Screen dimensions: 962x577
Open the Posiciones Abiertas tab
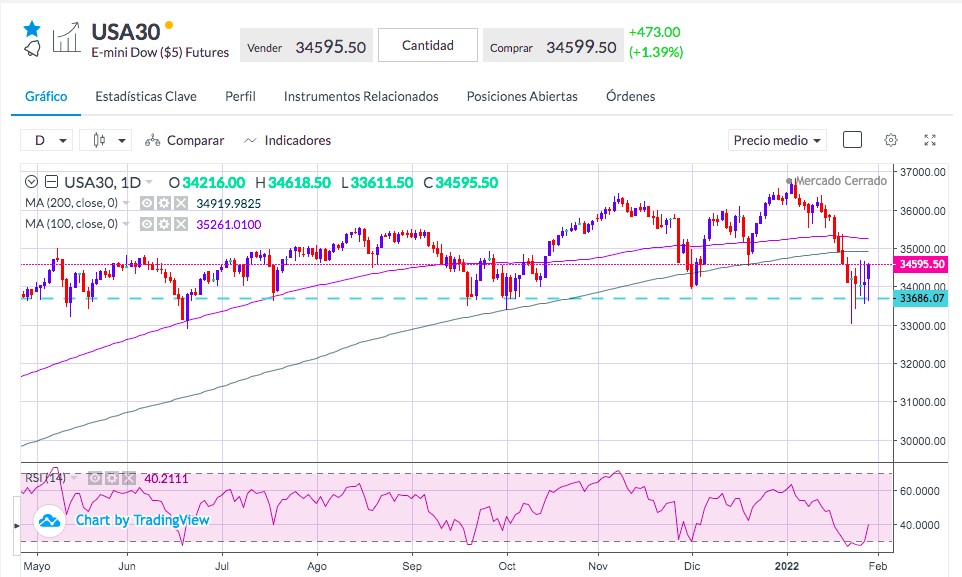(x=522, y=96)
